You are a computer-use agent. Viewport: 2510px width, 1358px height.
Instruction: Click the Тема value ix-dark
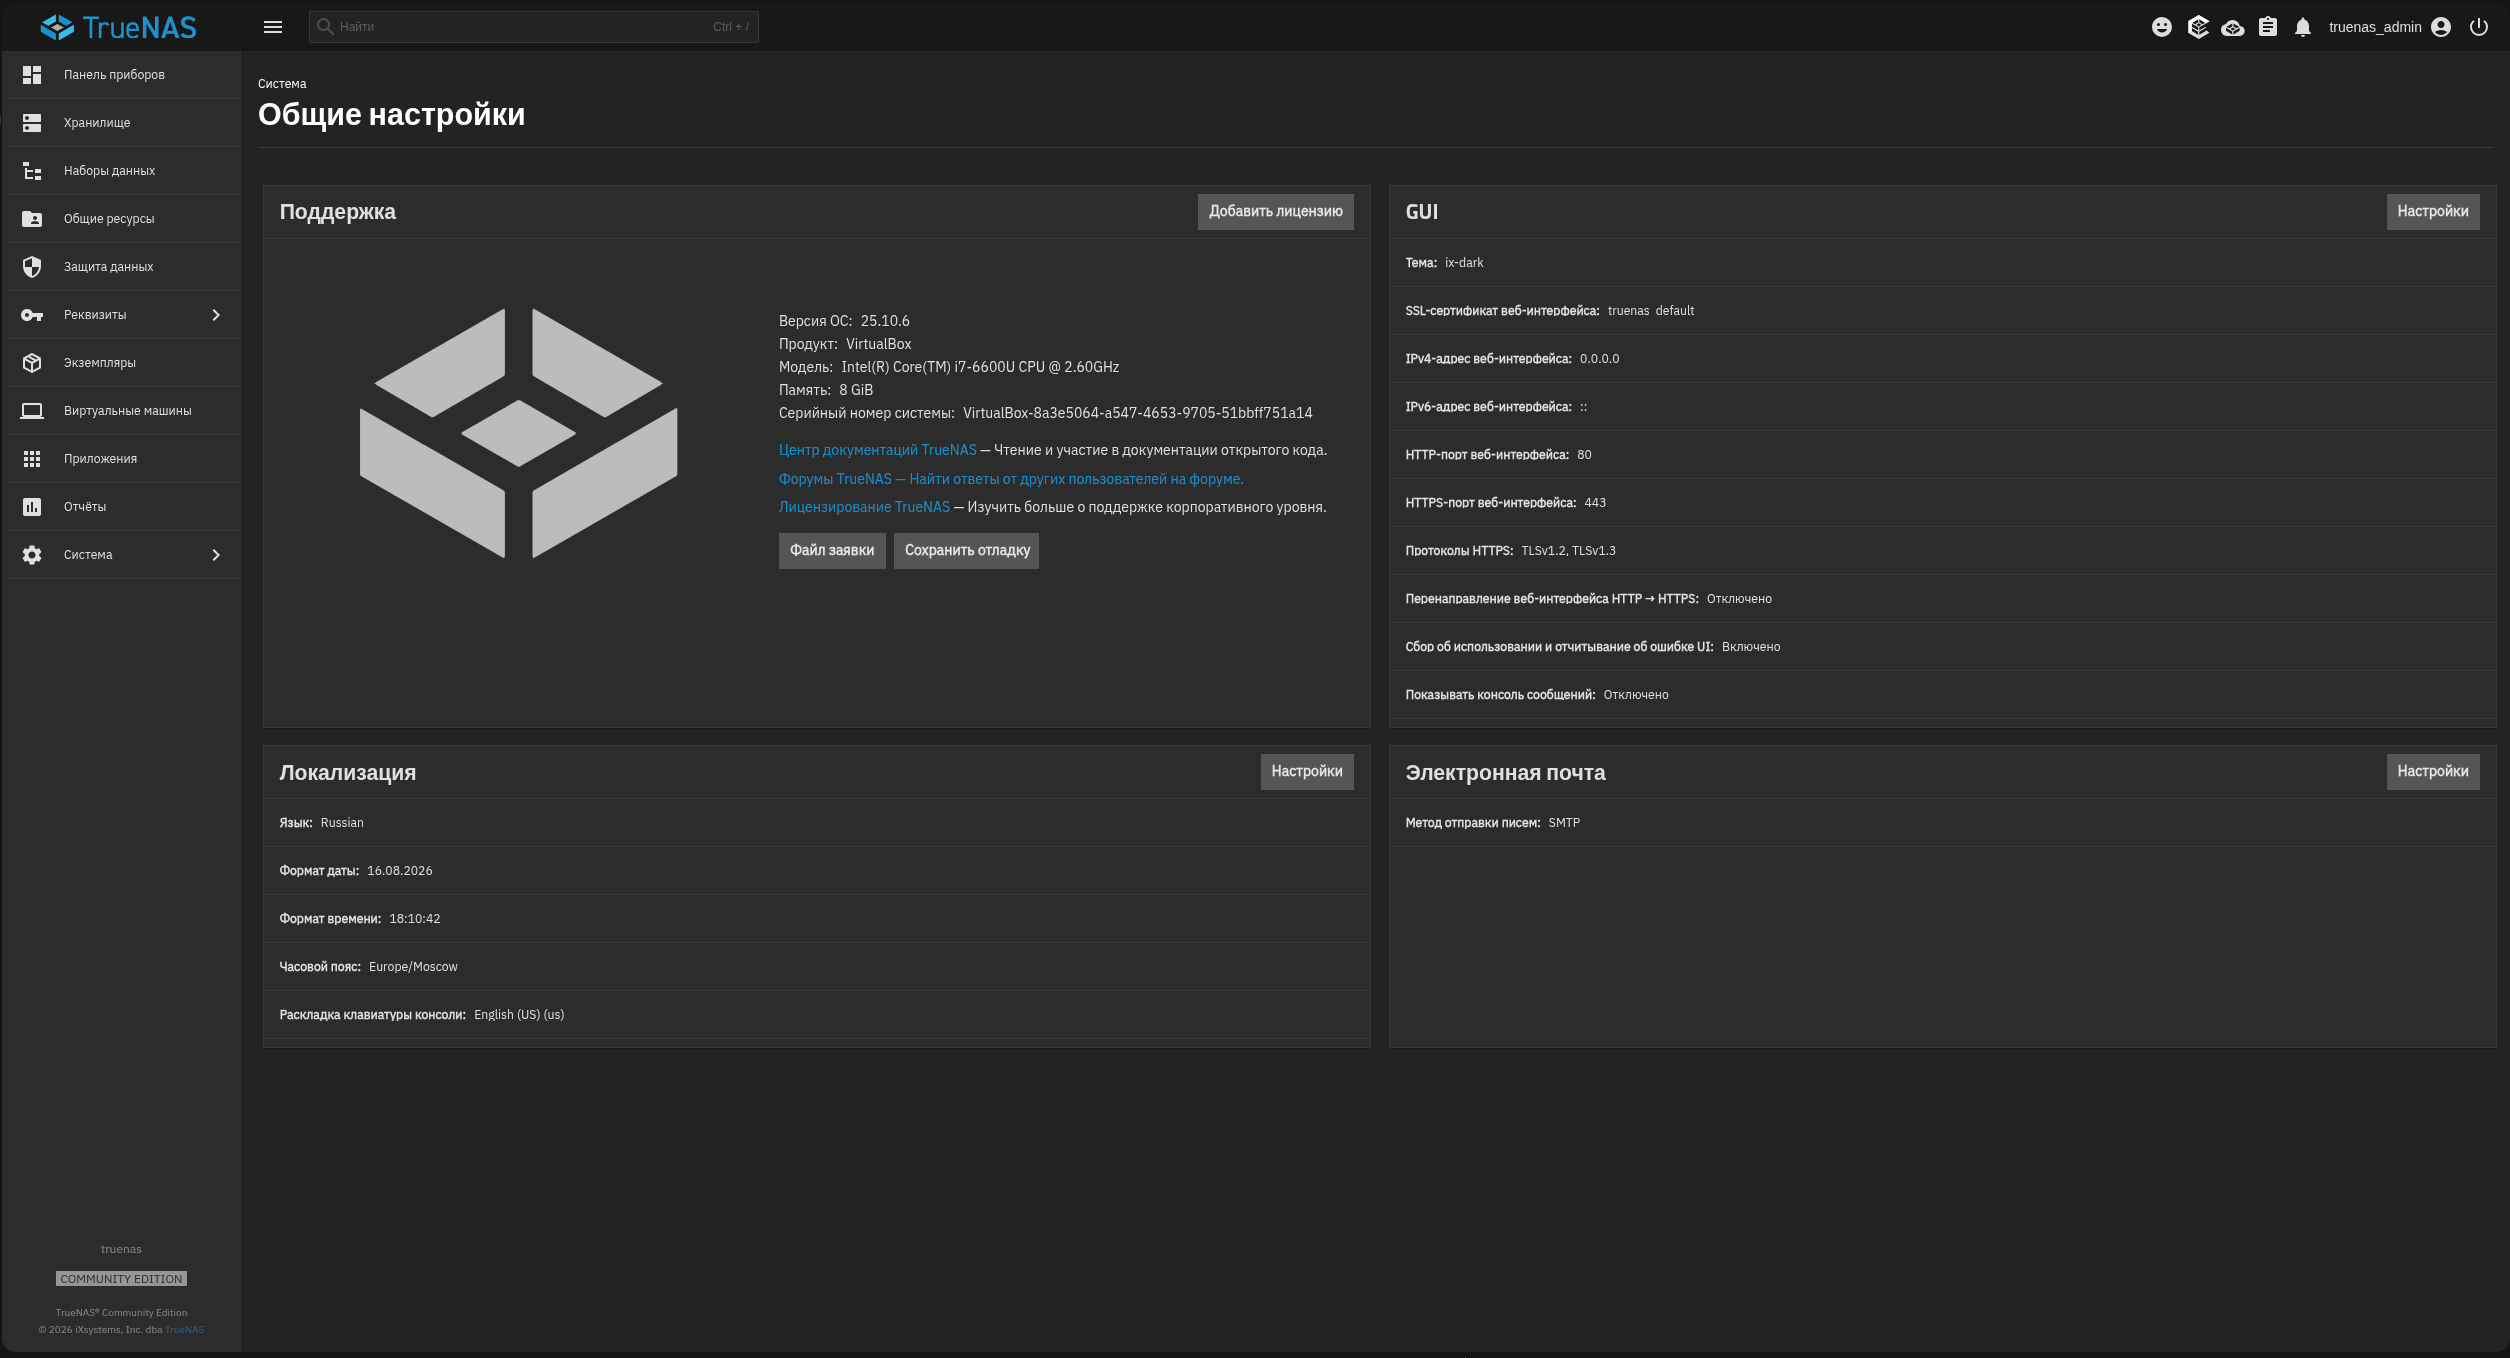1464,263
